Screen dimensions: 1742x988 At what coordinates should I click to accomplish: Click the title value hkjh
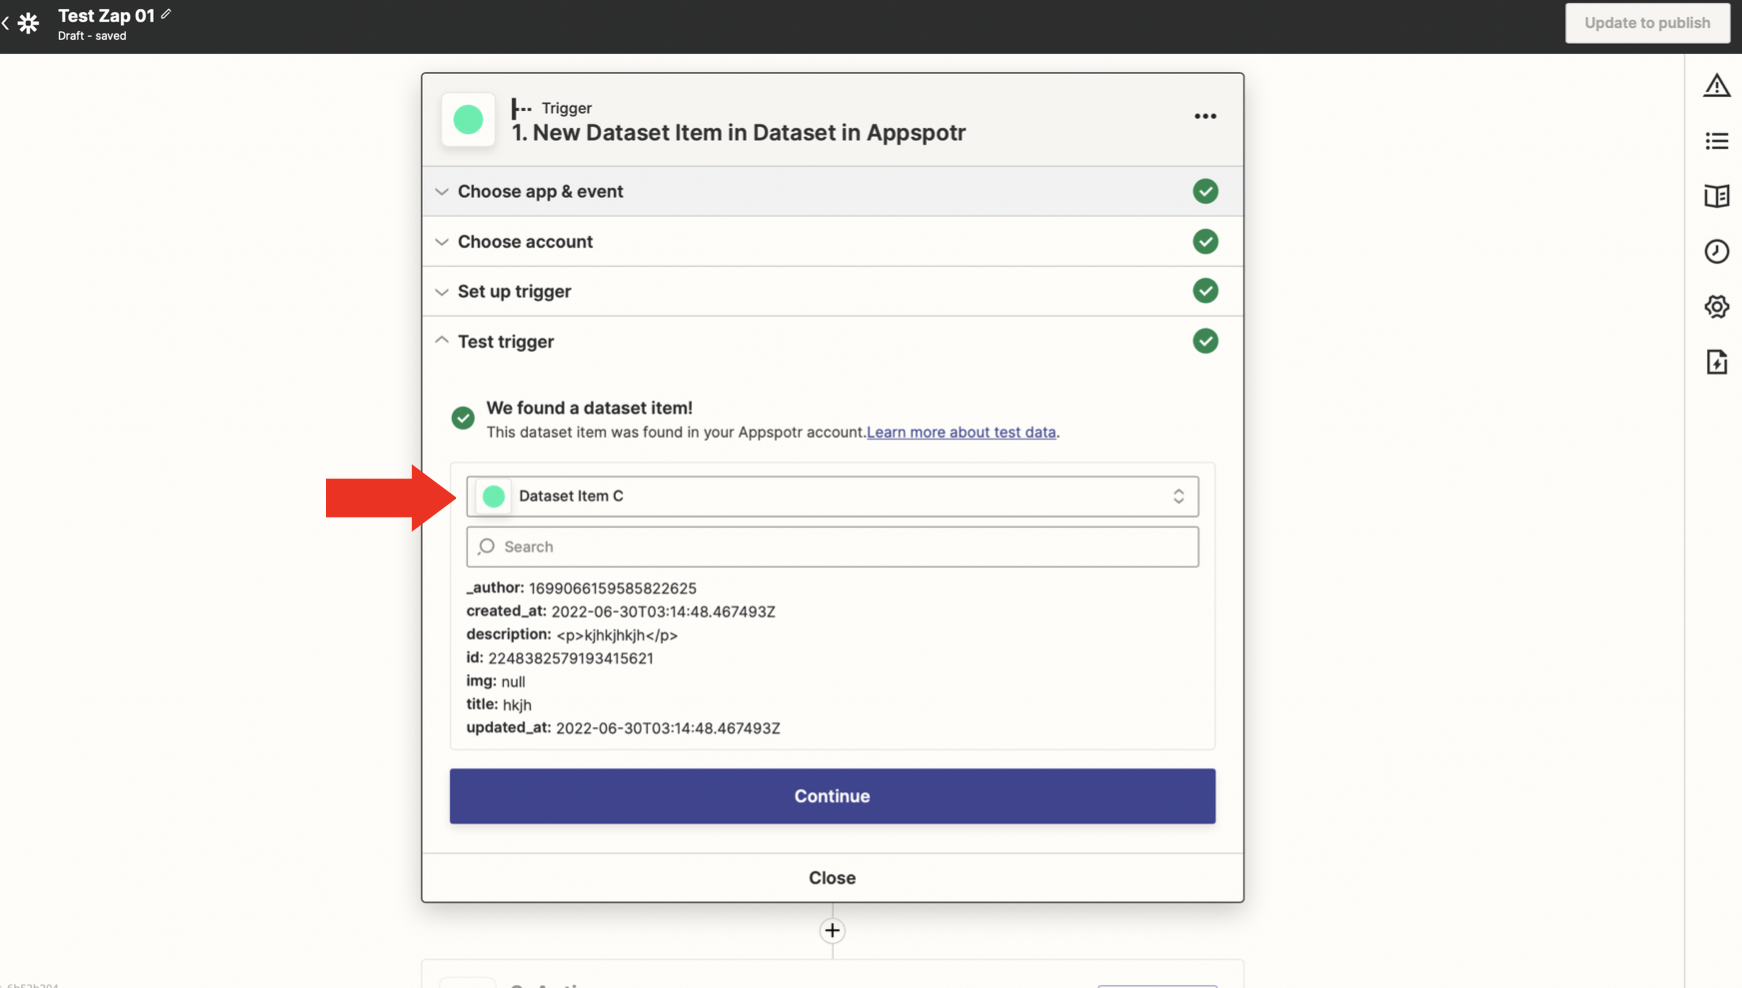(517, 705)
